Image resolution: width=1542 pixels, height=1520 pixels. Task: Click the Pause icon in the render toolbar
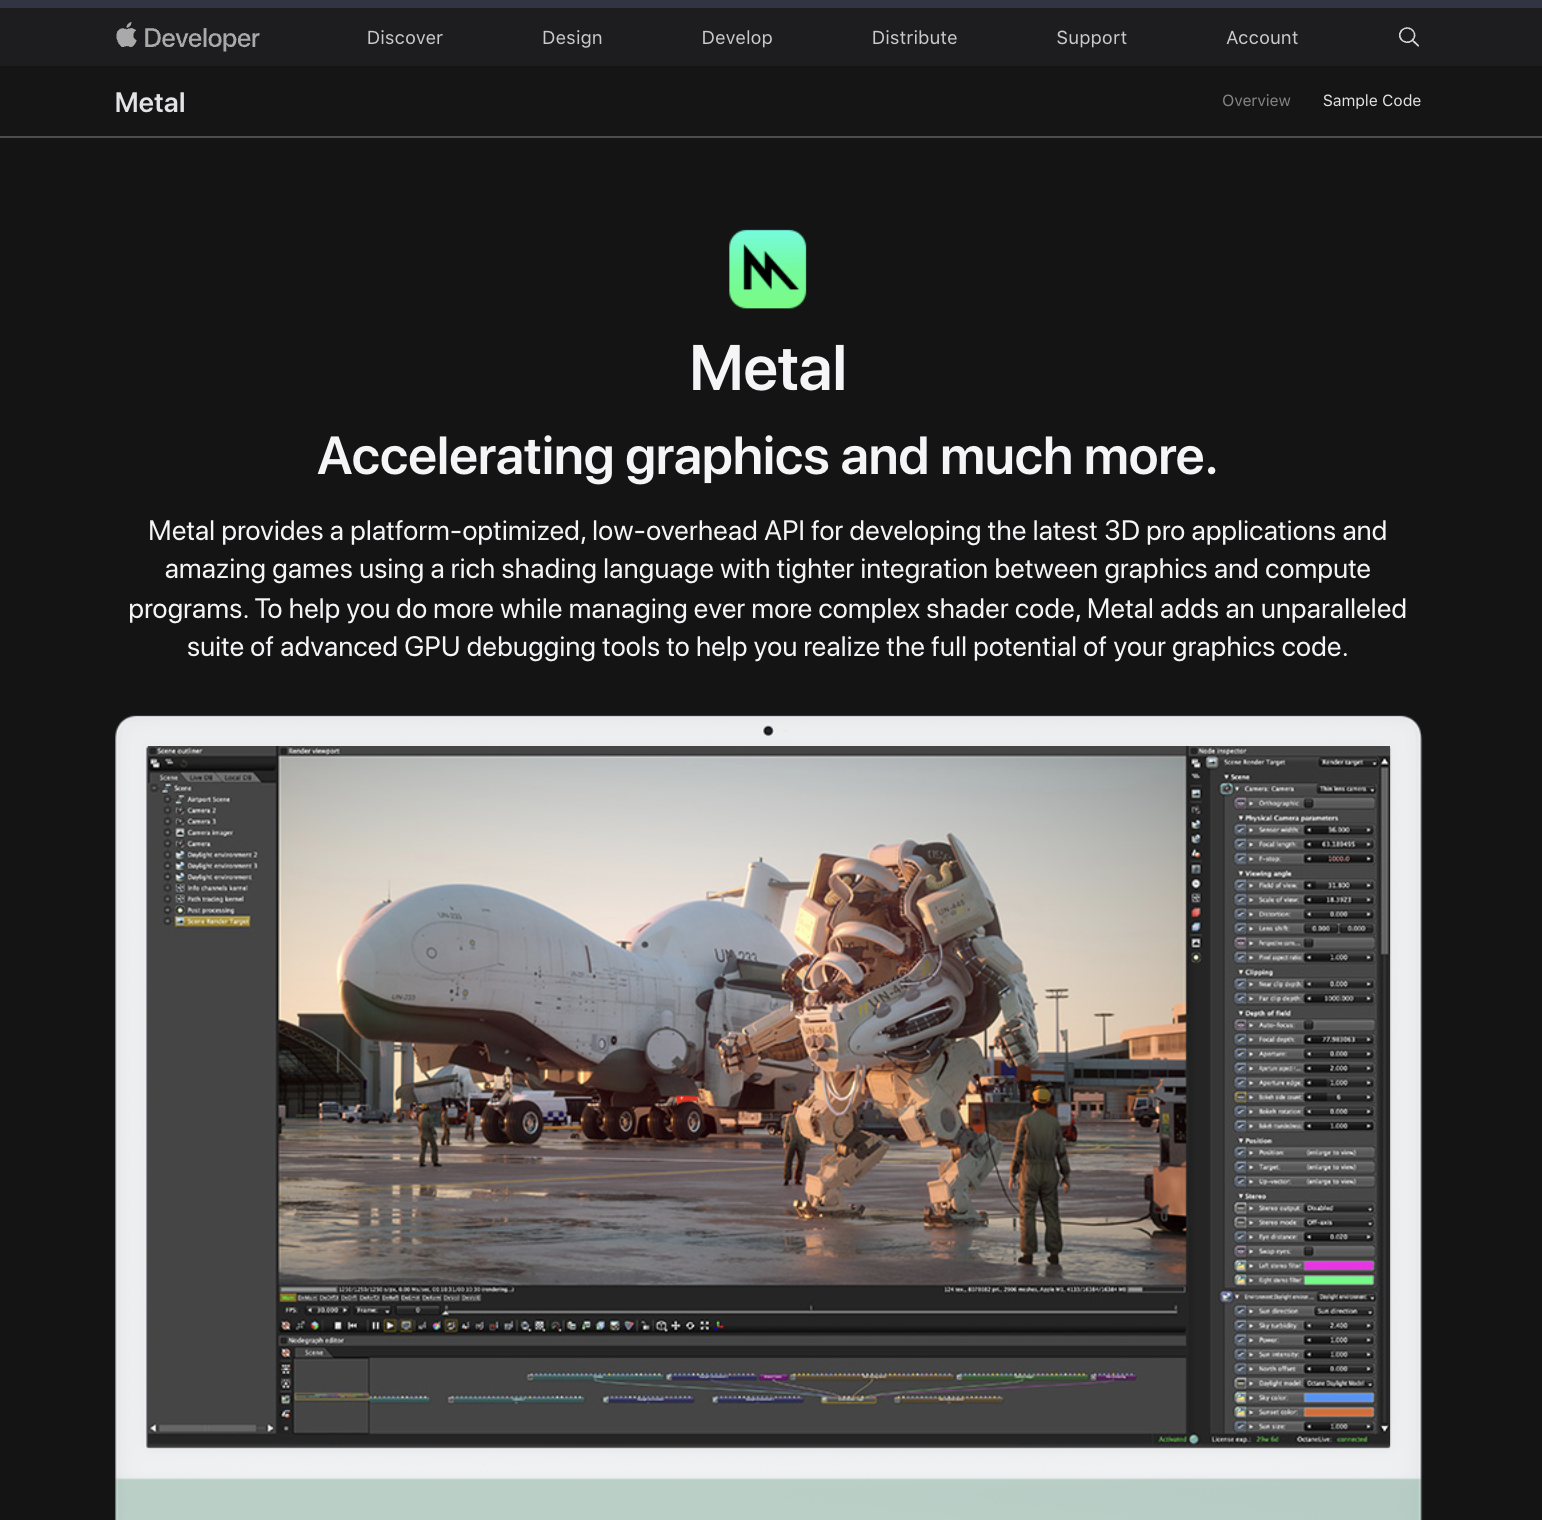click(x=375, y=1325)
